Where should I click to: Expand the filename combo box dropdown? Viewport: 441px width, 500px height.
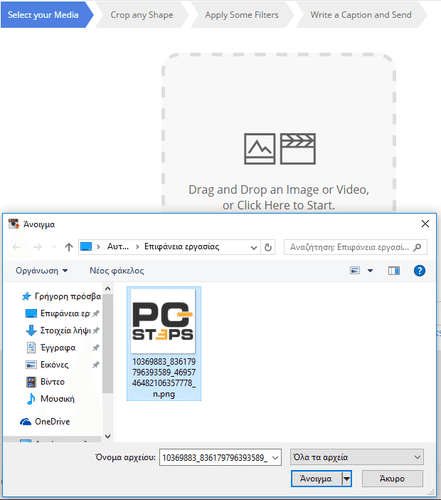pyautogui.click(x=275, y=458)
